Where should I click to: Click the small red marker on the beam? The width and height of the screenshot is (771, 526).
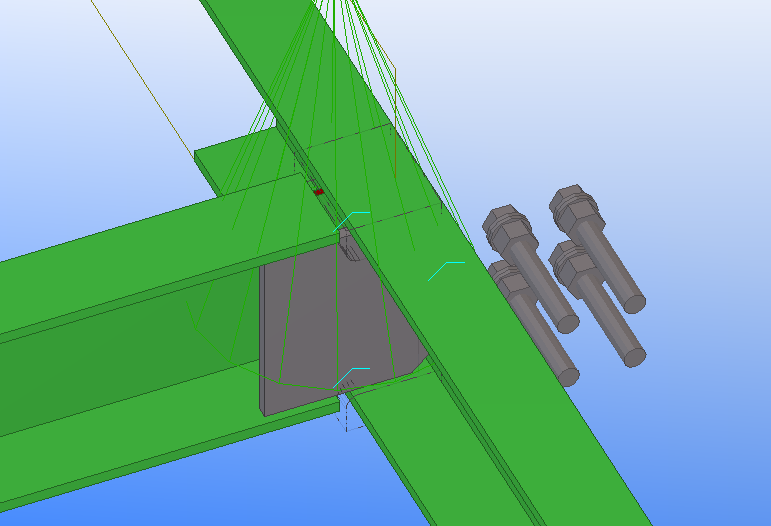coord(319,192)
